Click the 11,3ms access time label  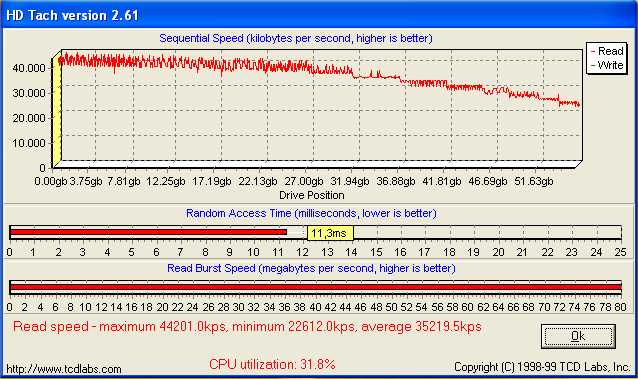[x=330, y=233]
